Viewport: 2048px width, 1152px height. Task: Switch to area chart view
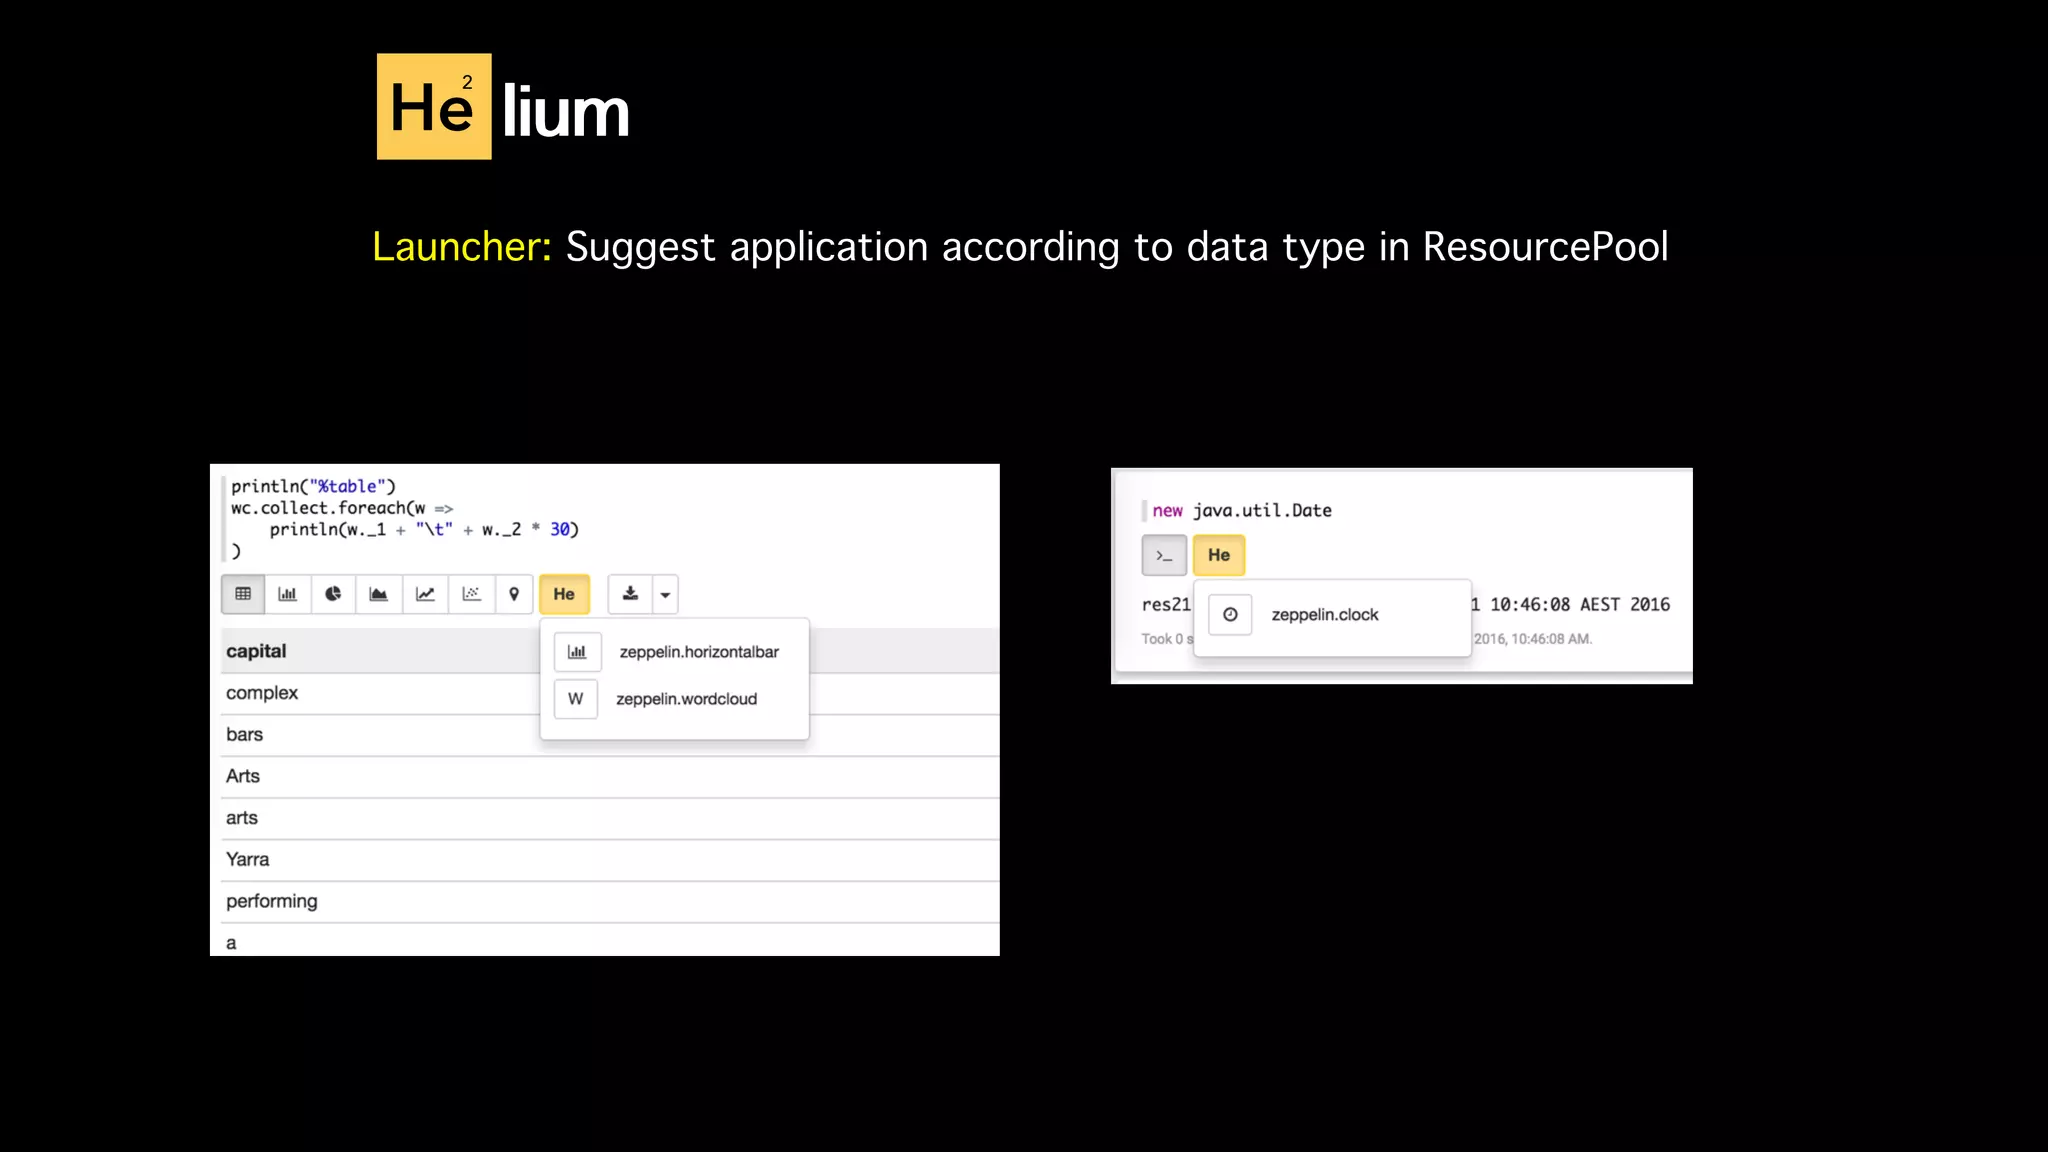pyautogui.click(x=379, y=594)
